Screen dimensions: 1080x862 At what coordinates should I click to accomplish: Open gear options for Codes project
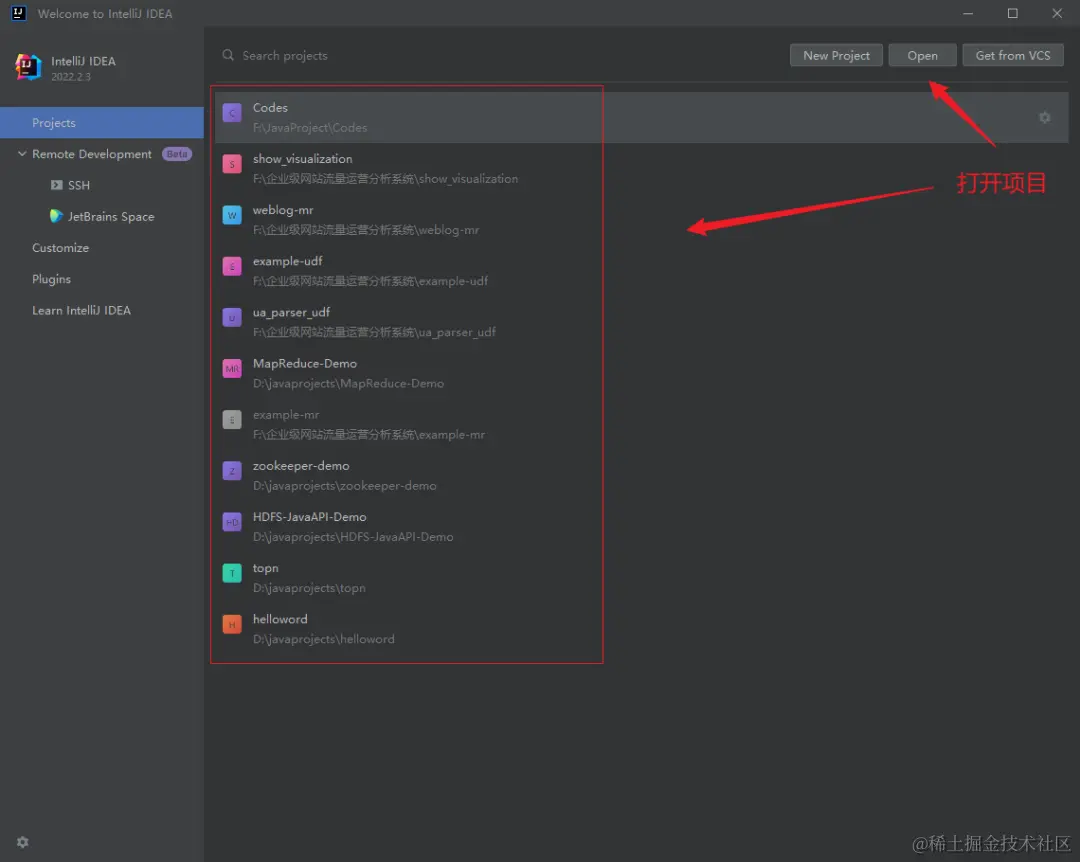(x=1044, y=118)
